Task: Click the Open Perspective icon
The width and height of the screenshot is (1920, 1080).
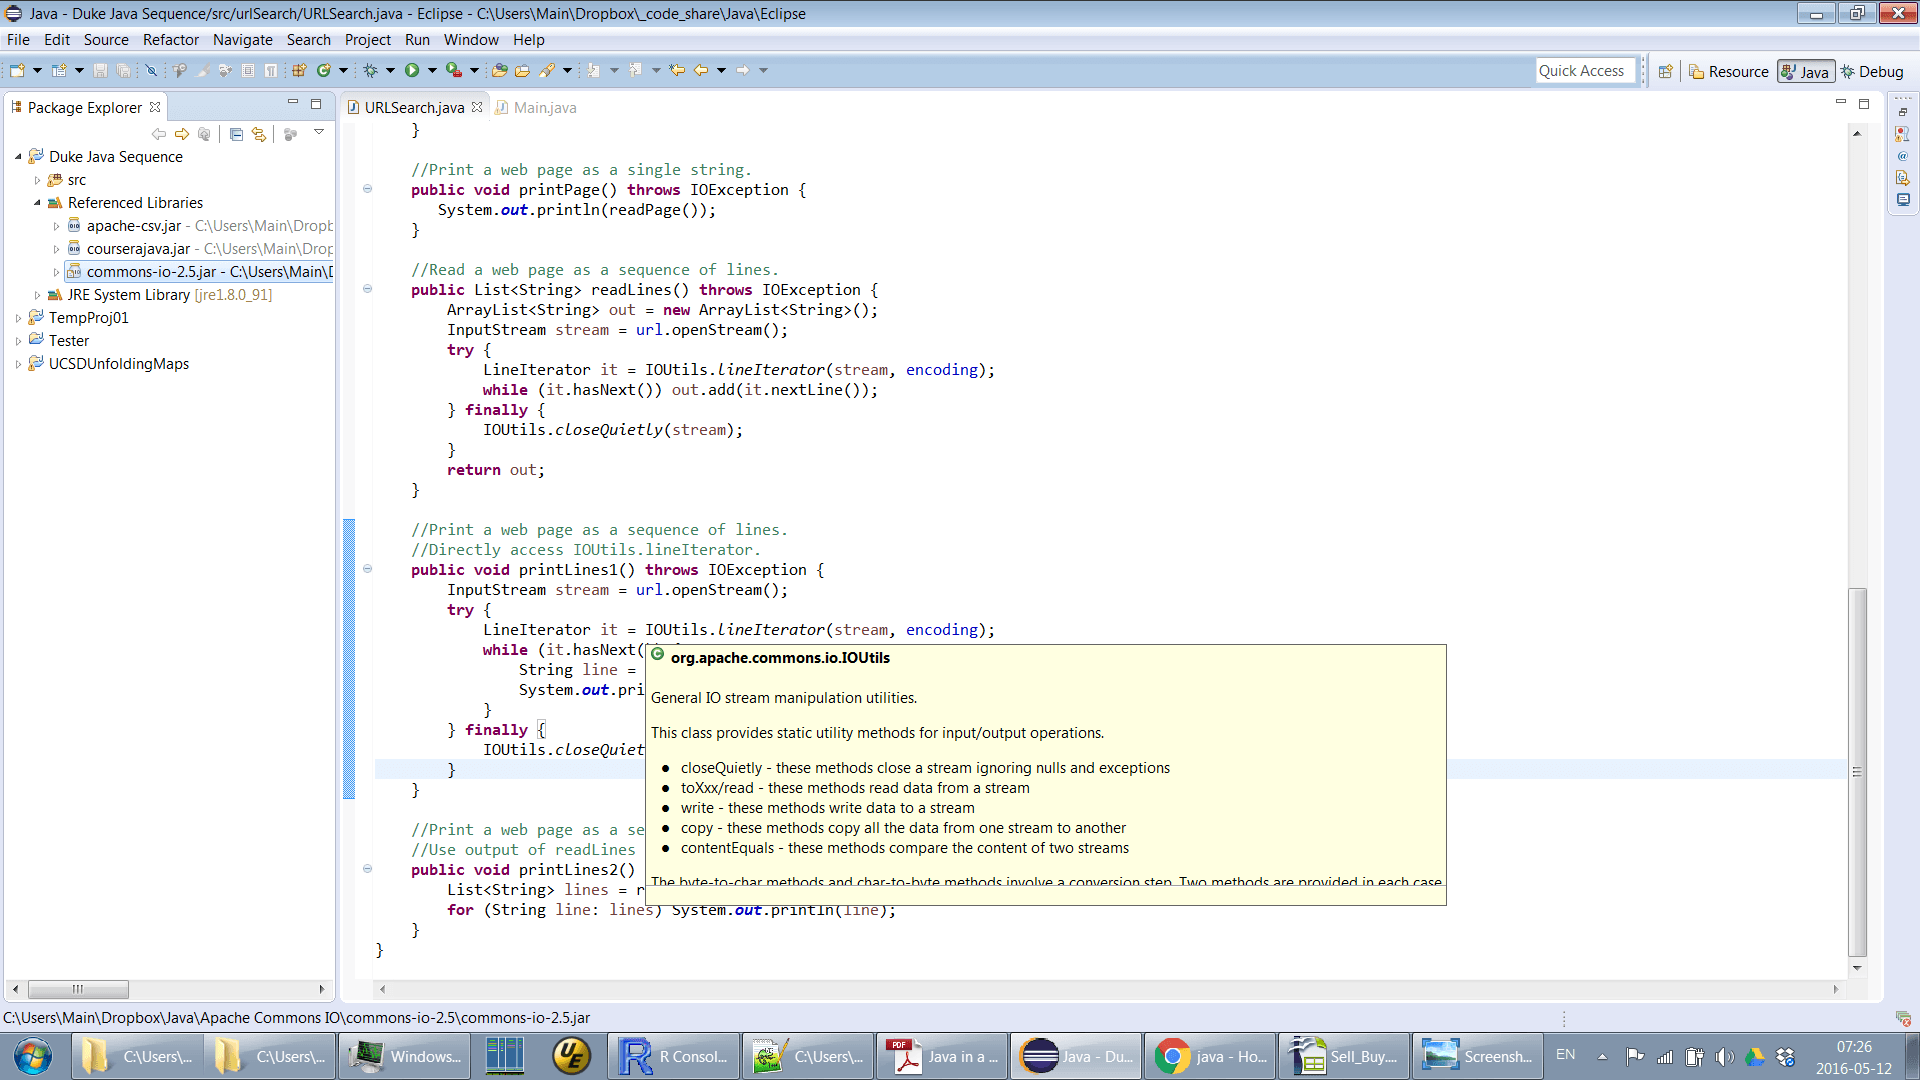Action: [1665, 71]
